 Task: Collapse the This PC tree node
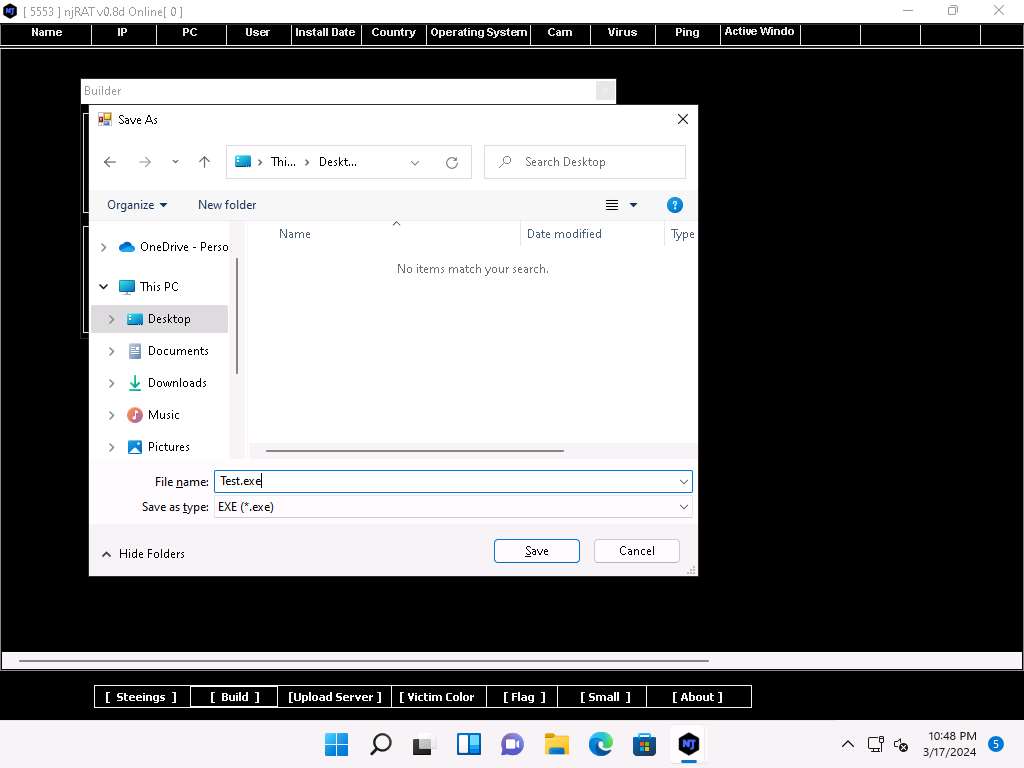(x=103, y=287)
